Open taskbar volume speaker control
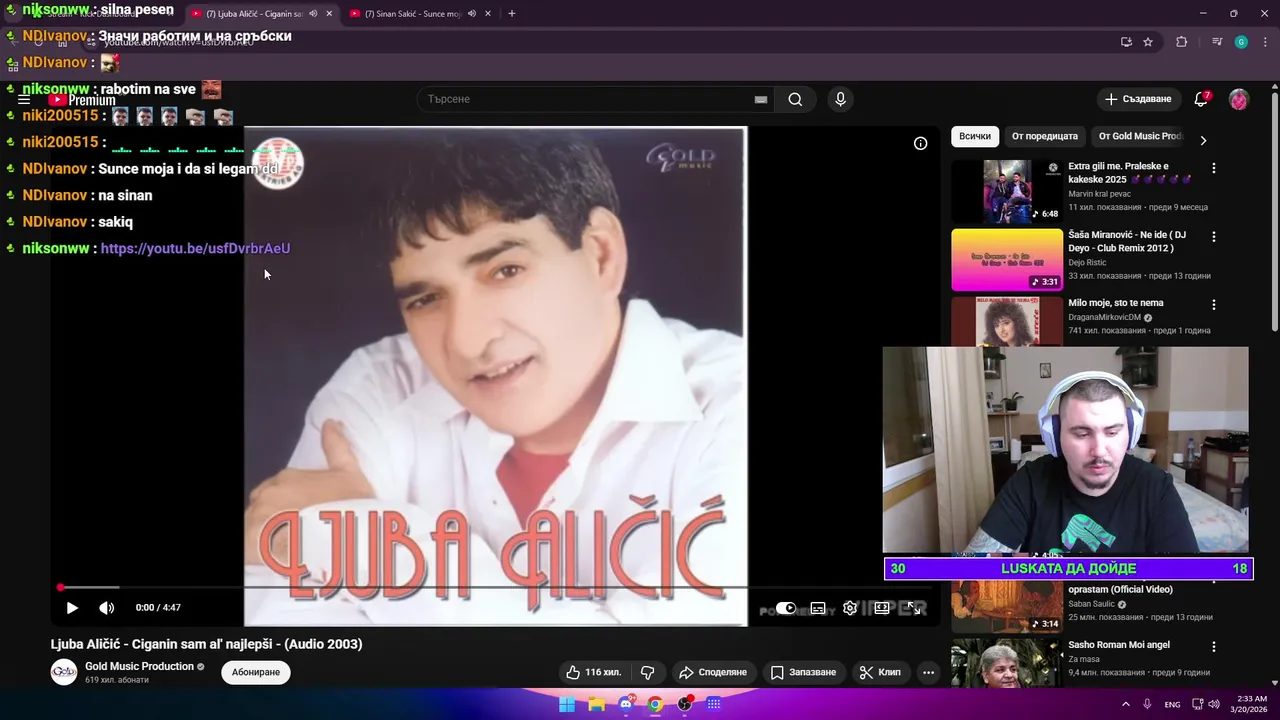The width and height of the screenshot is (1280, 720). (x=1214, y=704)
